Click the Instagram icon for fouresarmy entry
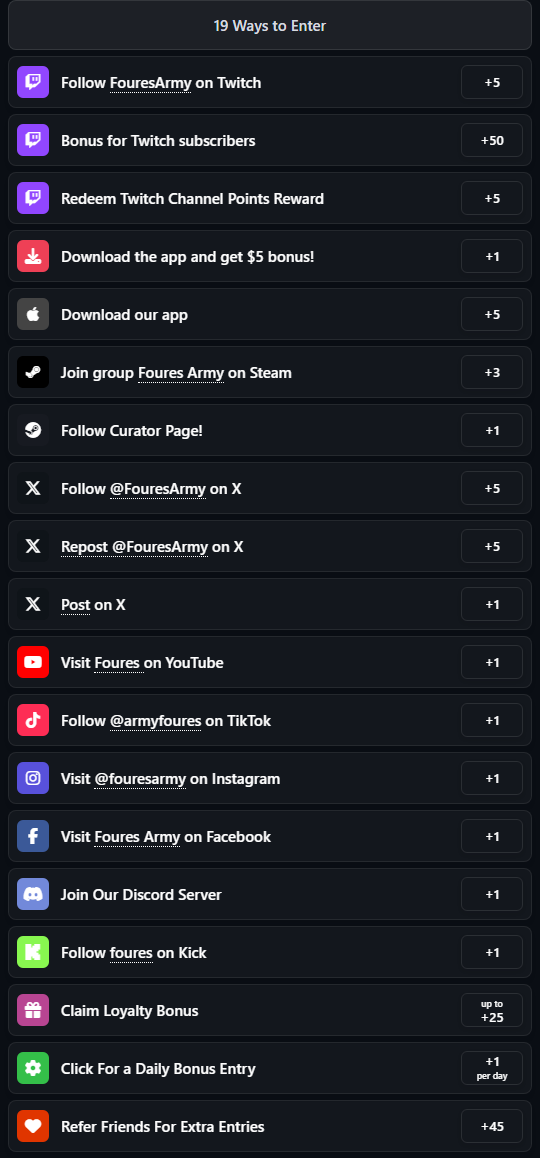 click(x=33, y=778)
